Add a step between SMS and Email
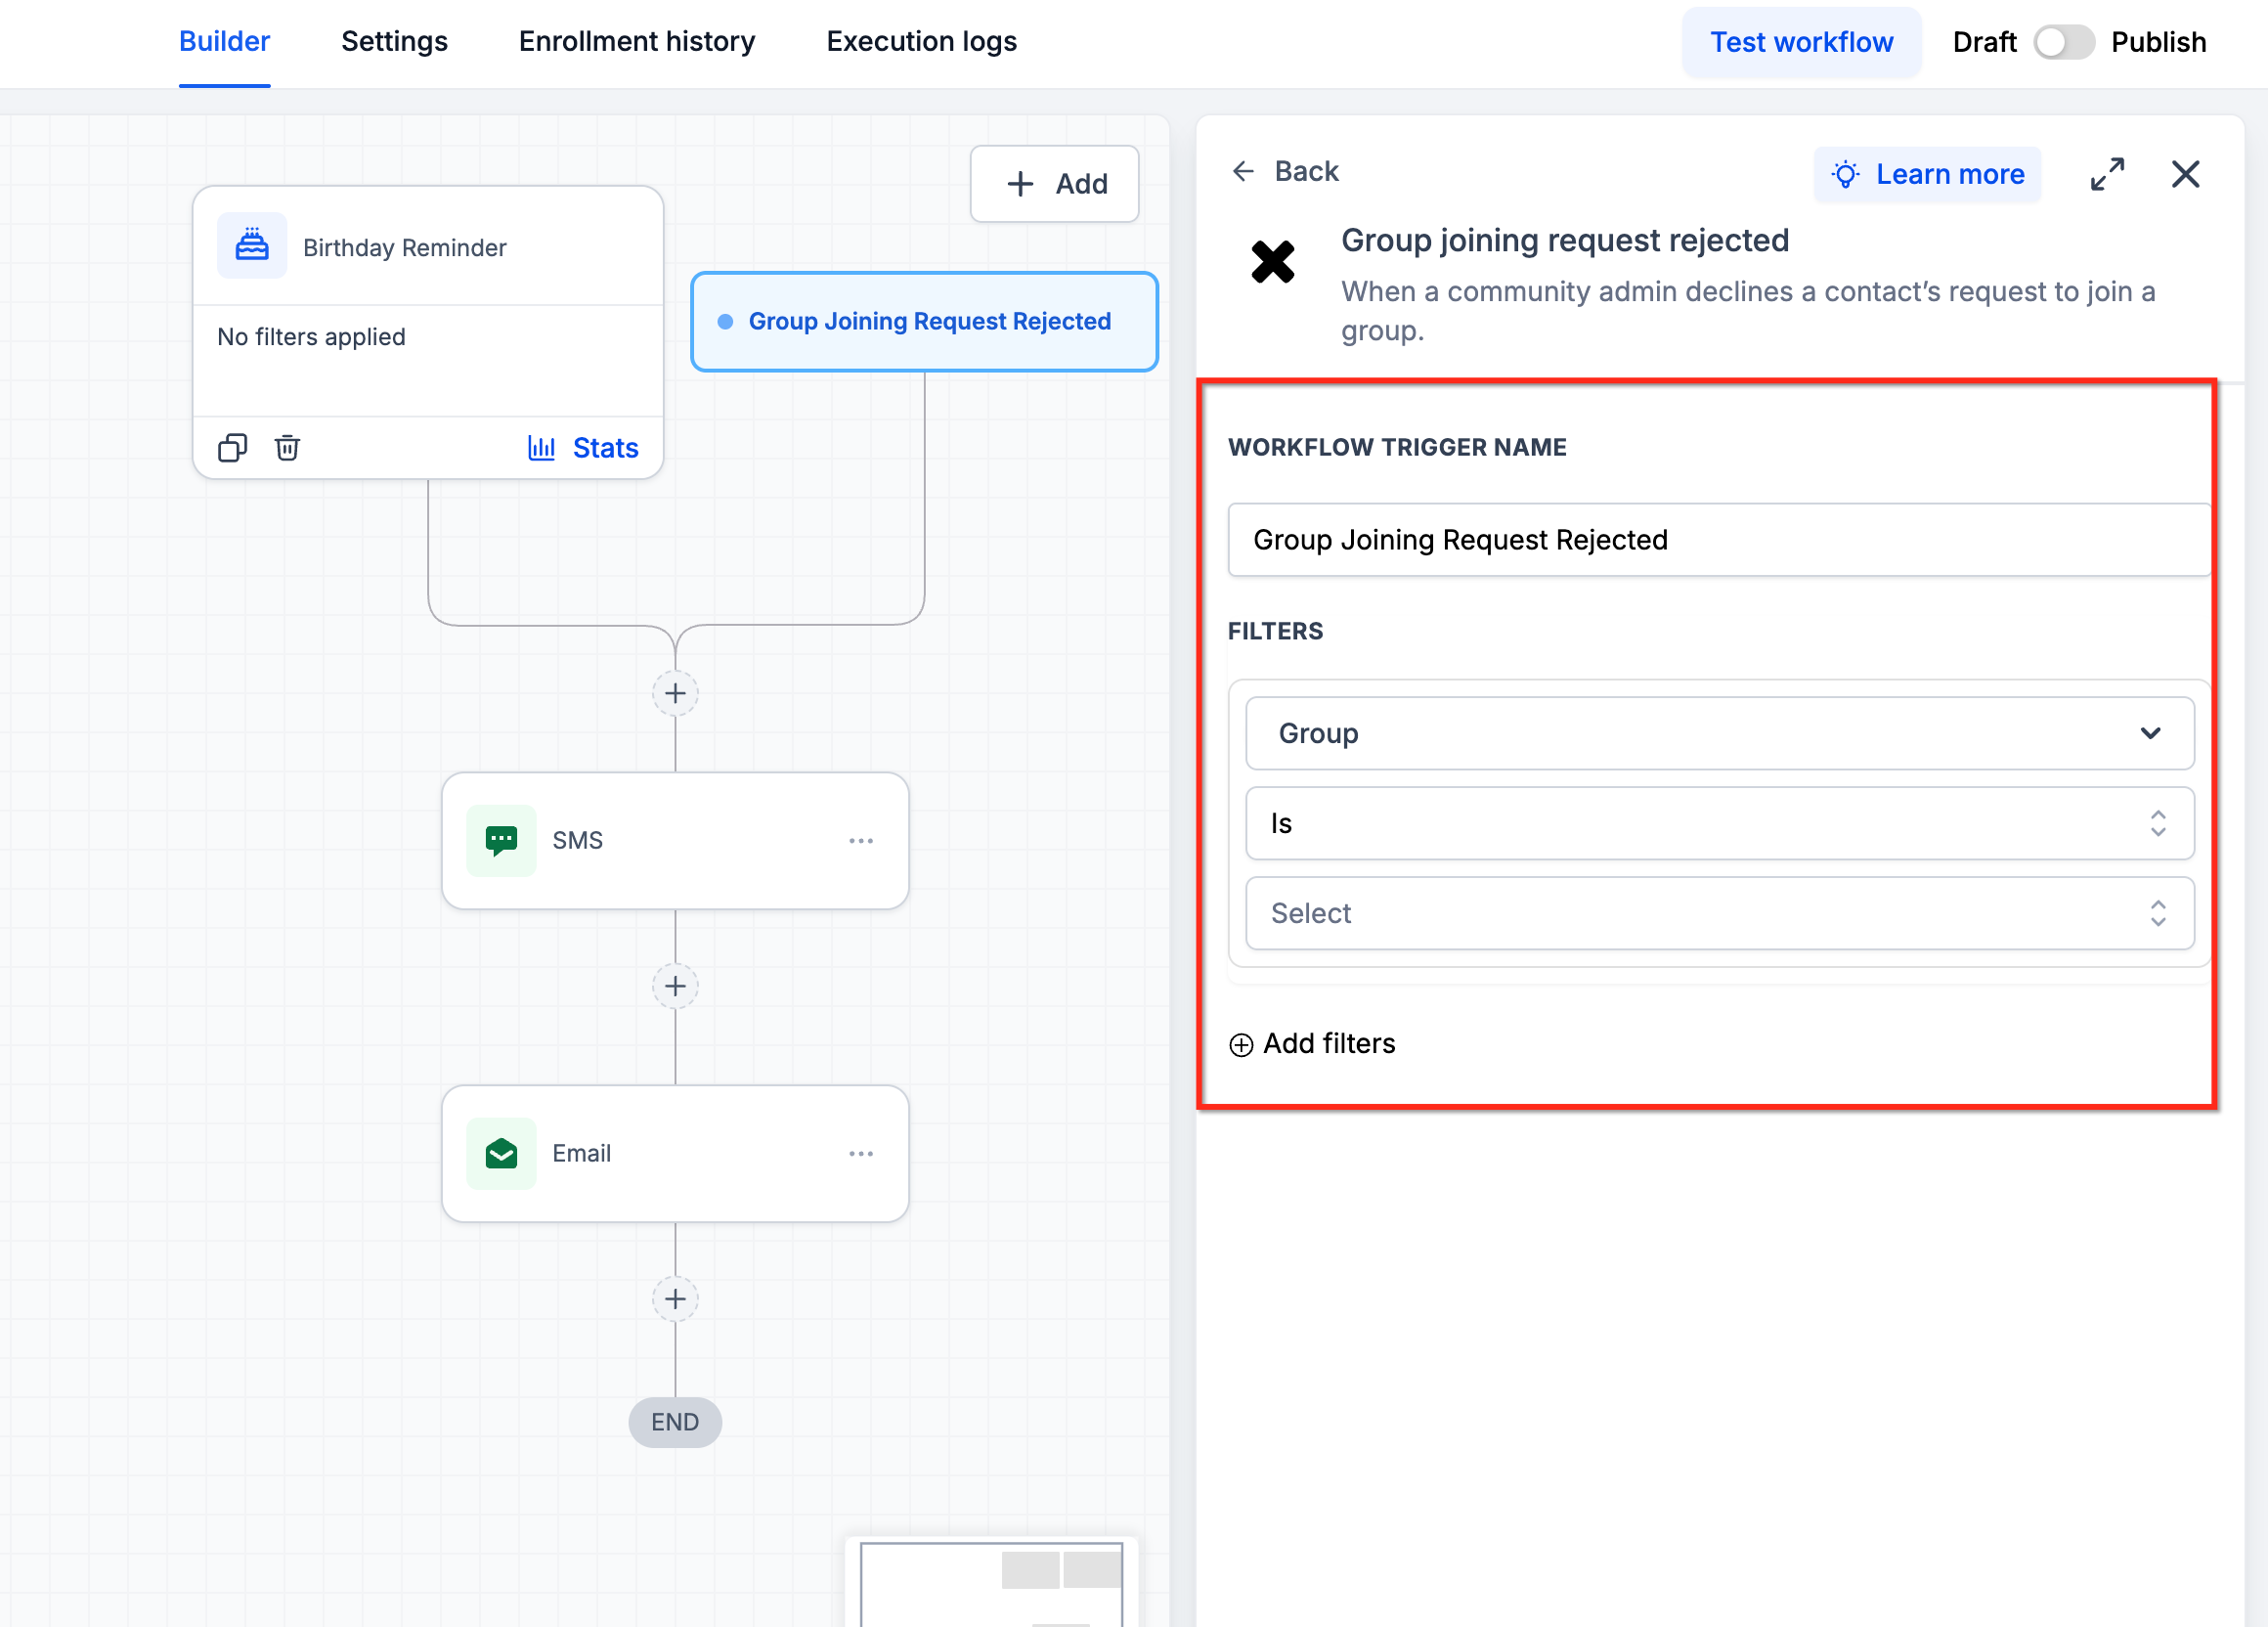Viewport: 2268px width, 1627px height. click(x=675, y=986)
